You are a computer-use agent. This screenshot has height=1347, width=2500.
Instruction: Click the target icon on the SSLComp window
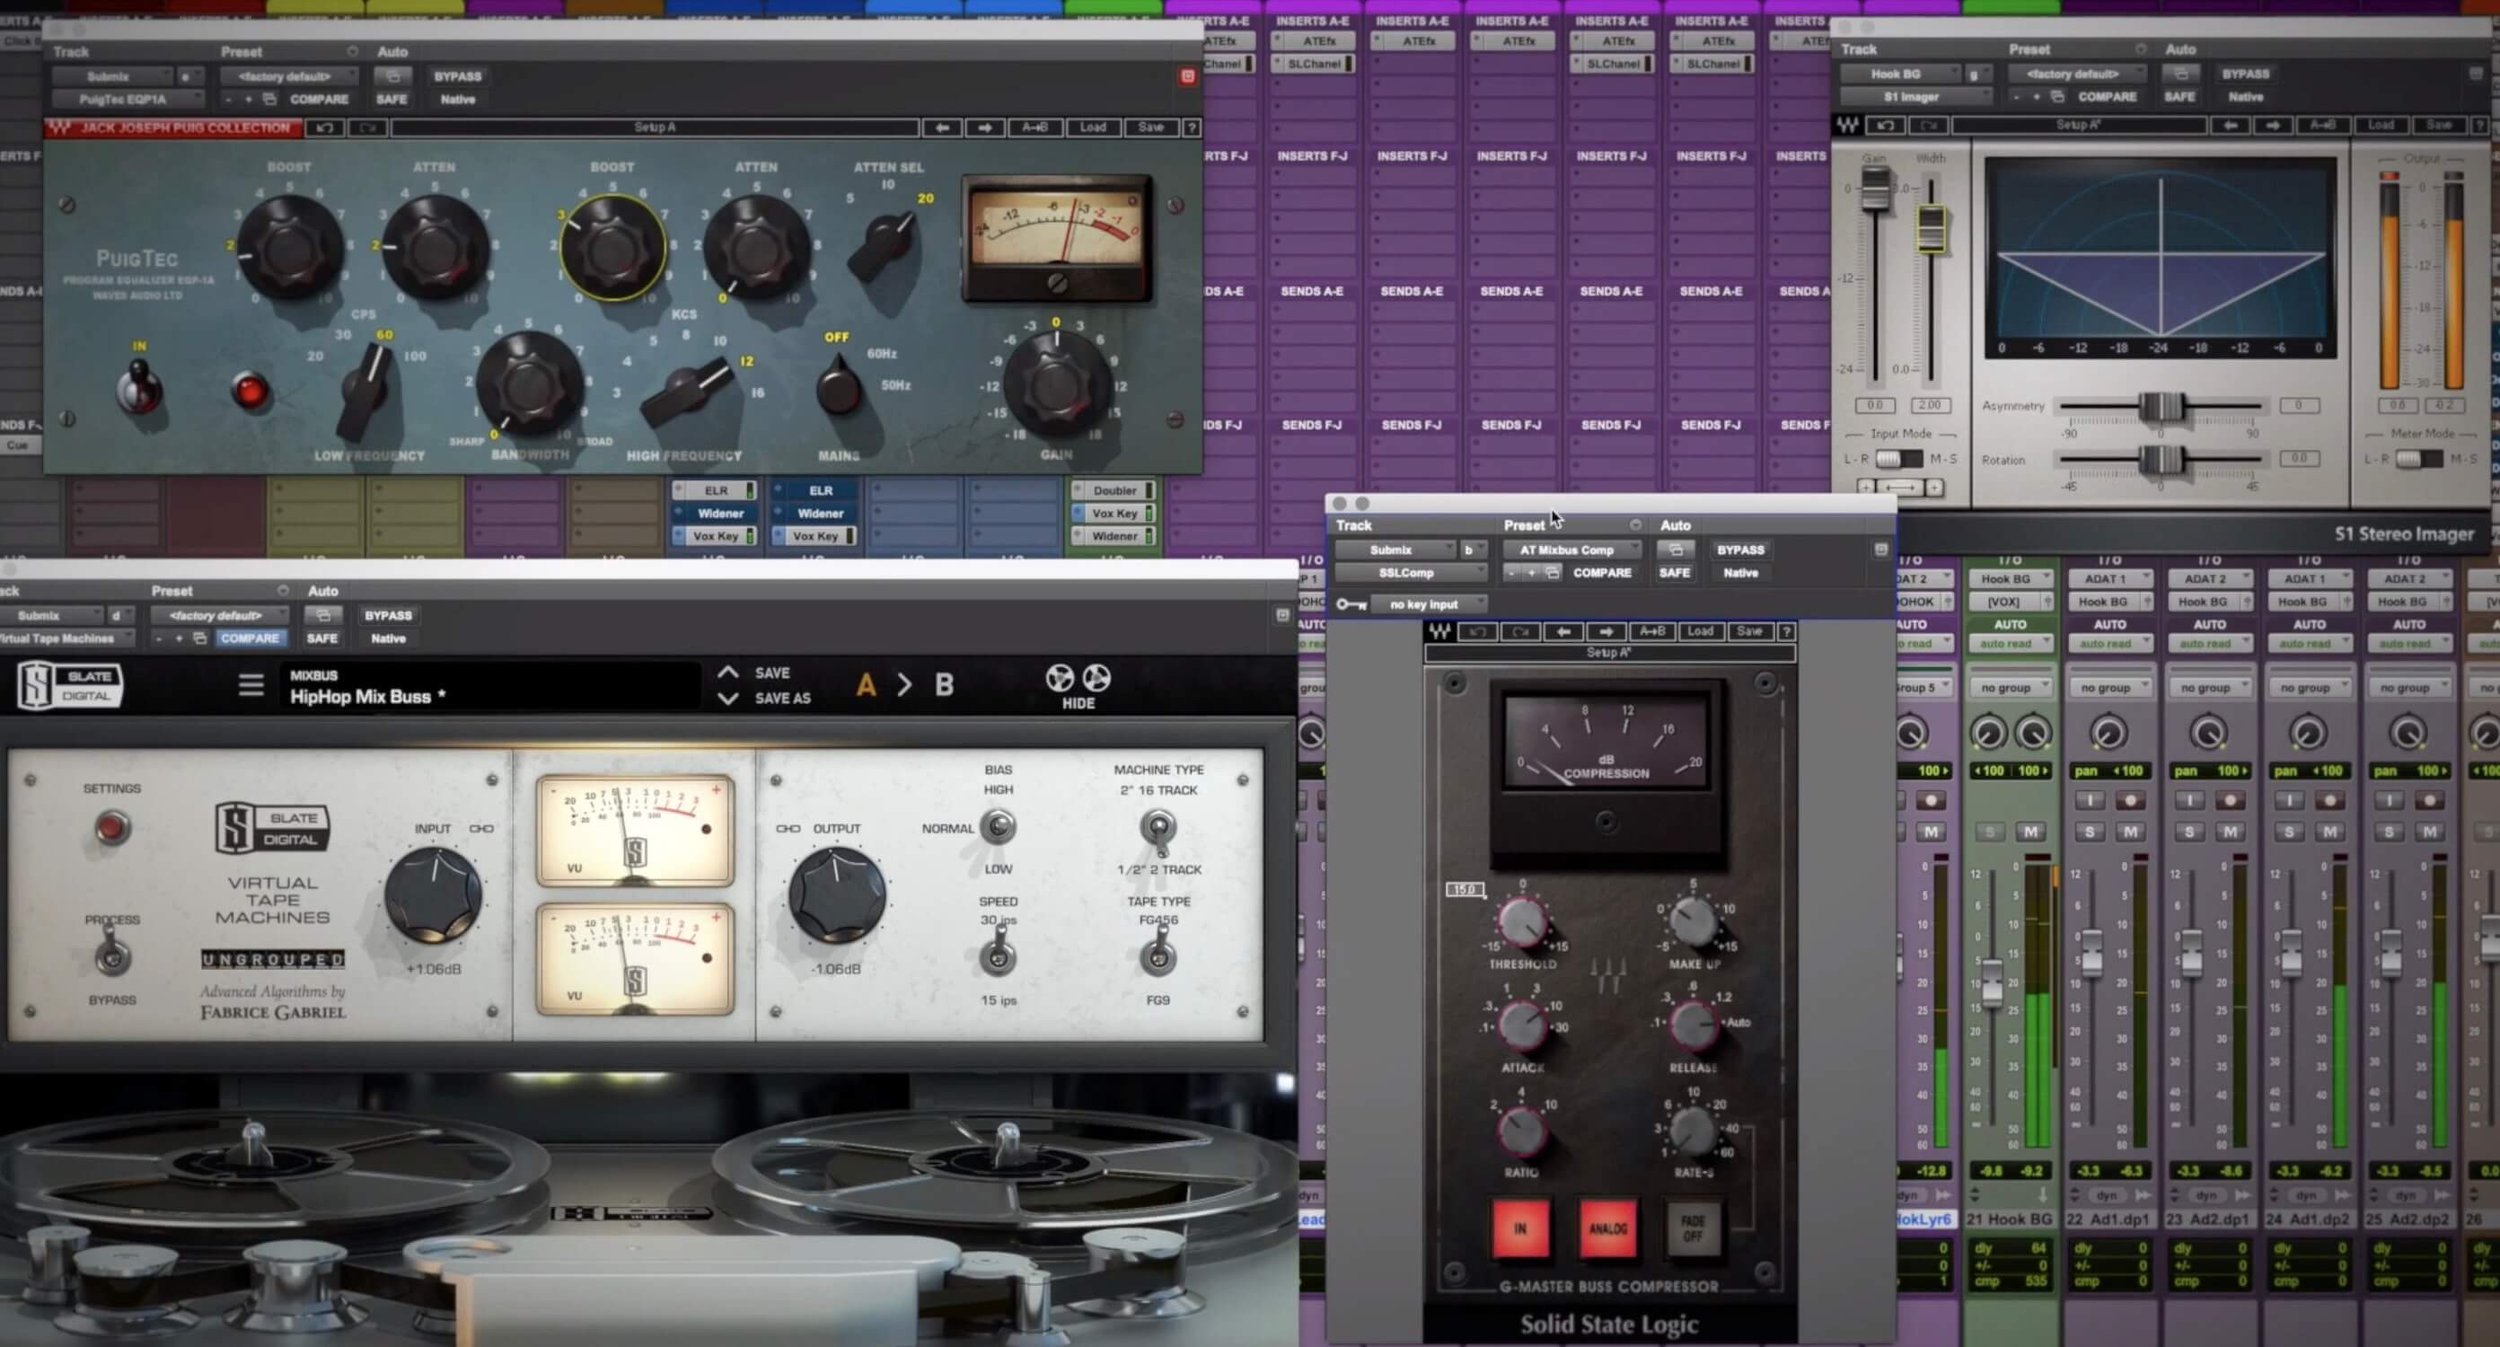coord(1880,550)
